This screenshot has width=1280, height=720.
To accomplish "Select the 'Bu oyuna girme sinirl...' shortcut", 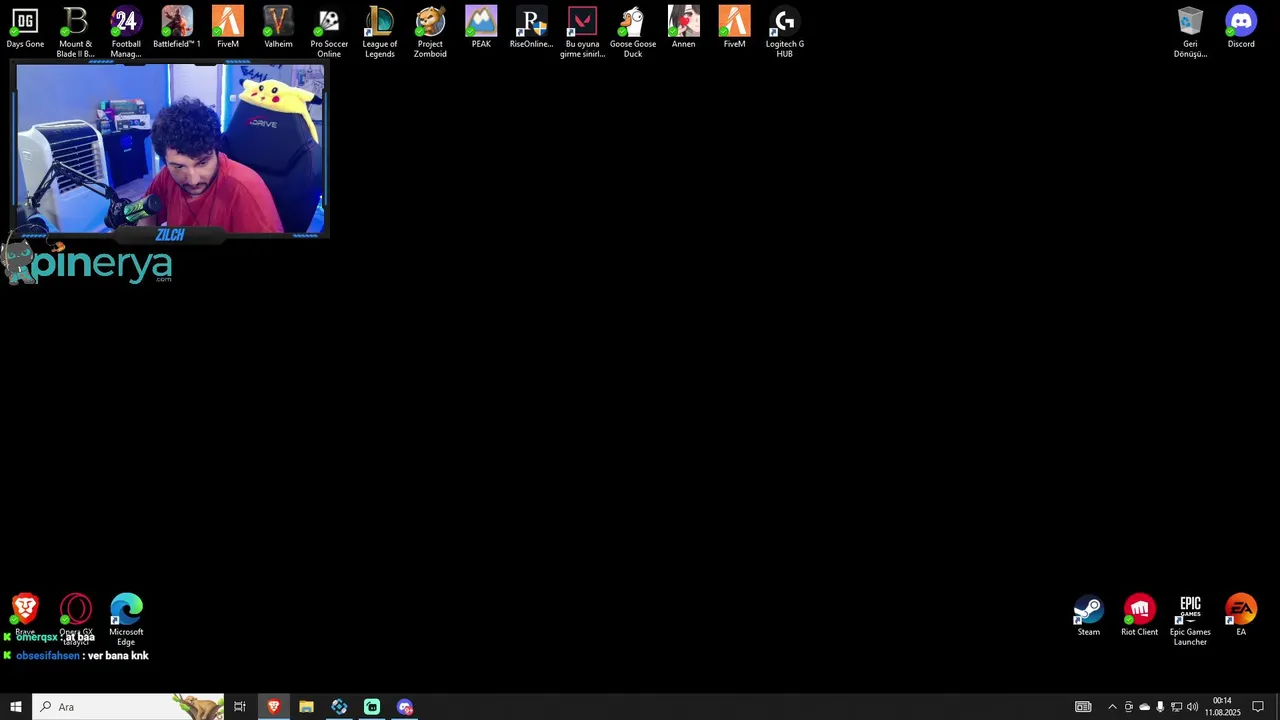I will point(582,32).
